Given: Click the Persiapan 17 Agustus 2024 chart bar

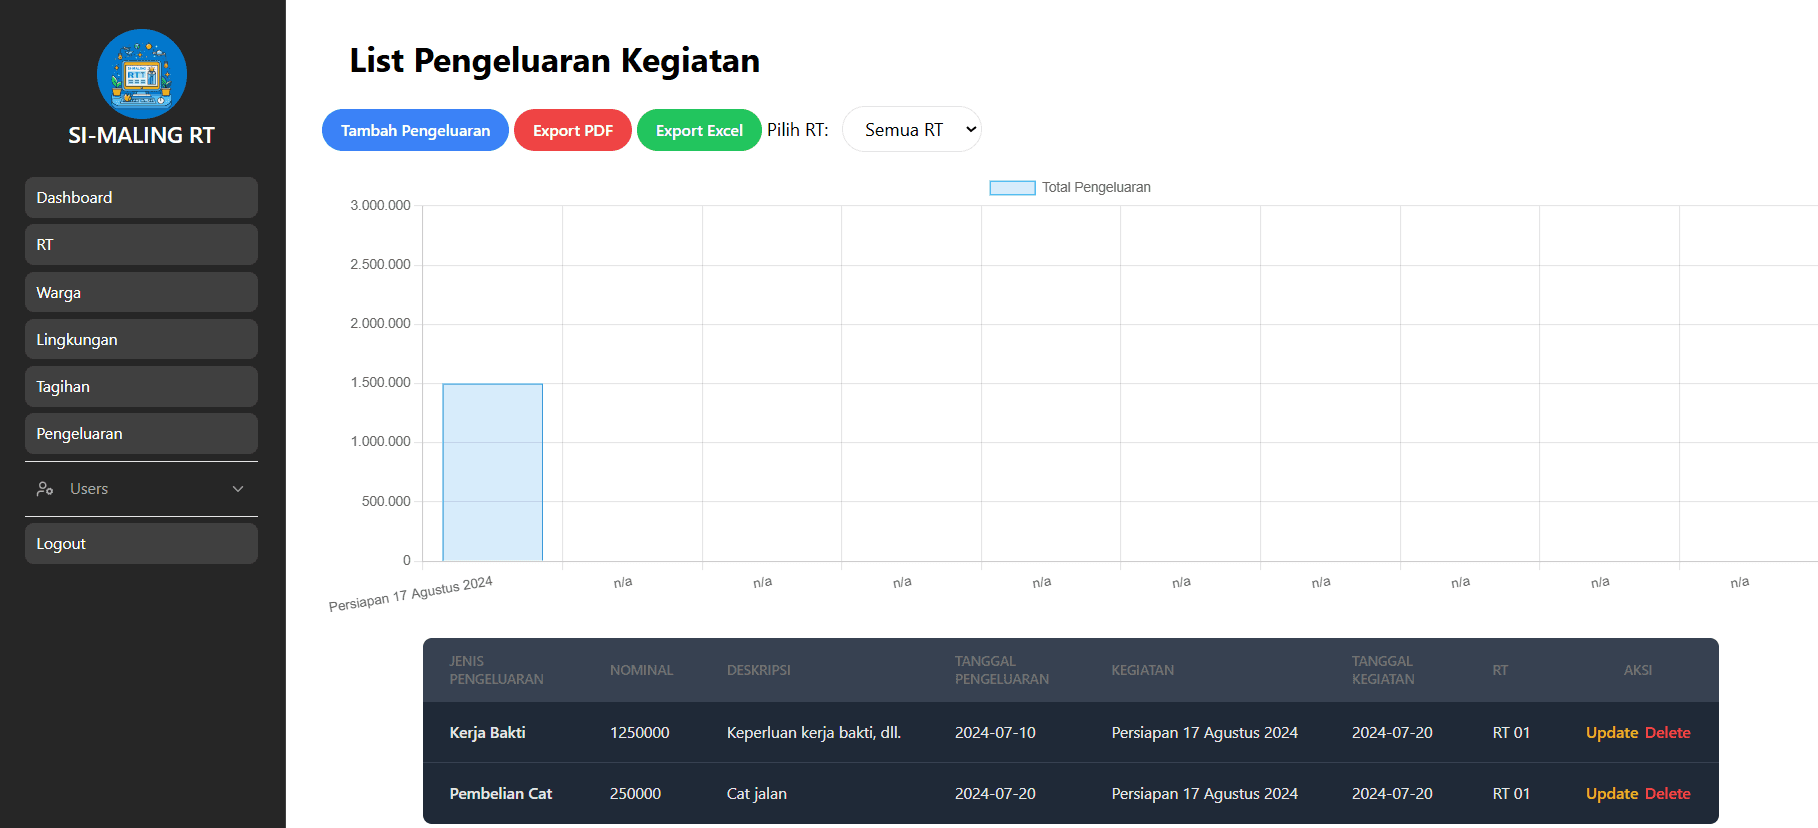Looking at the screenshot, I should [x=493, y=472].
